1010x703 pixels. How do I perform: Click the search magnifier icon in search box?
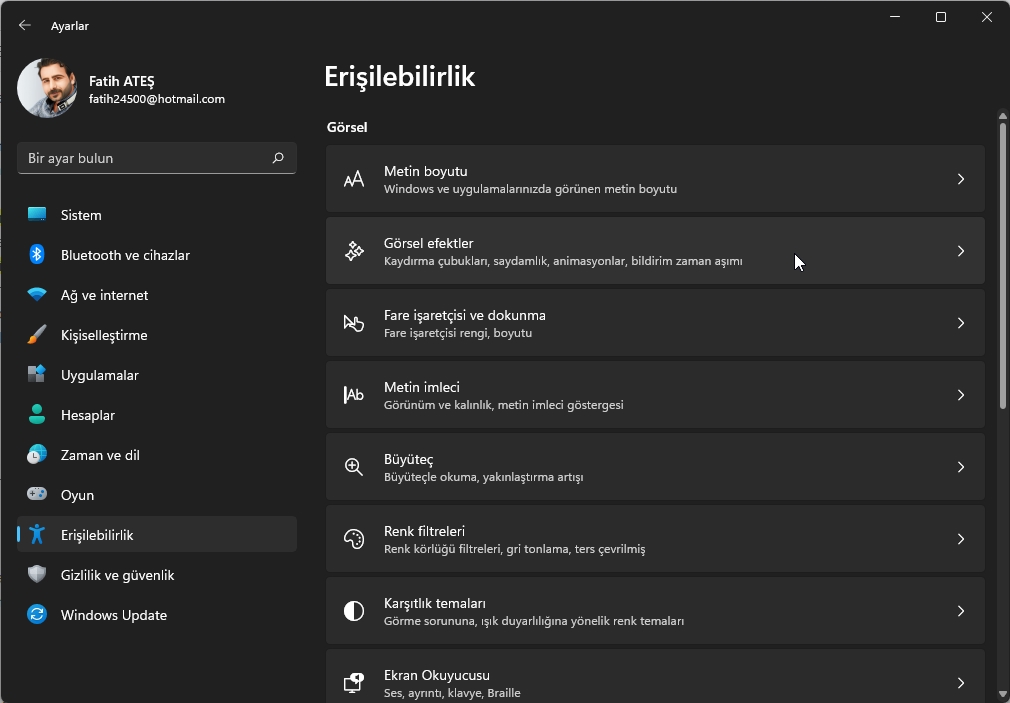(278, 158)
